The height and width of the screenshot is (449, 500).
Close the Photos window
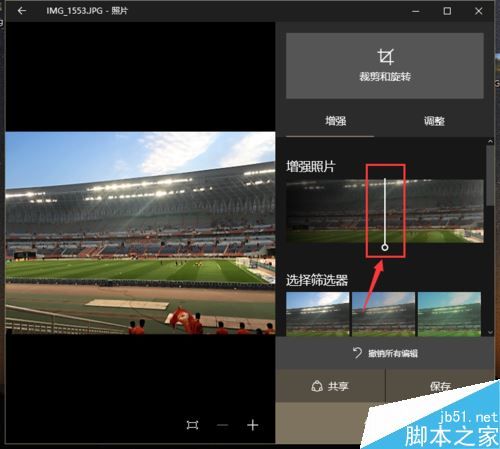479,11
